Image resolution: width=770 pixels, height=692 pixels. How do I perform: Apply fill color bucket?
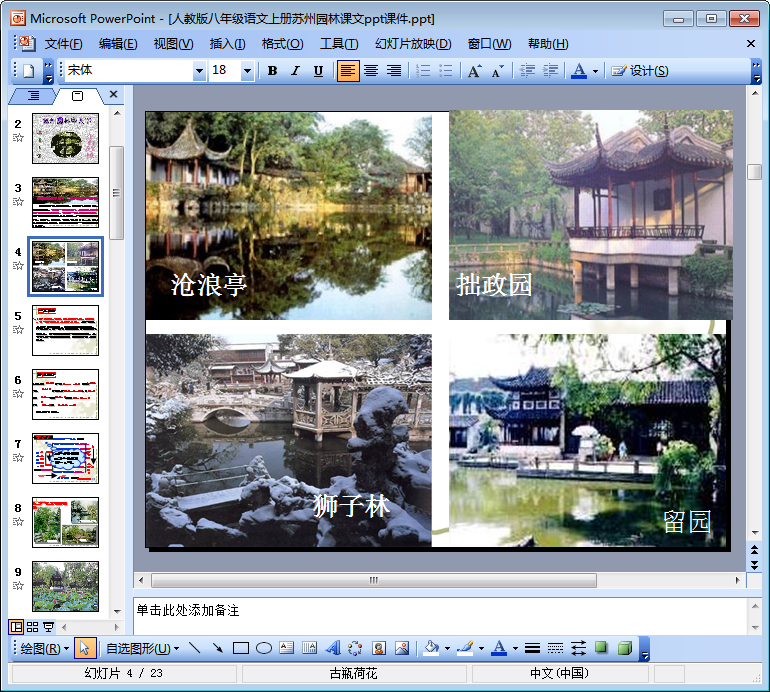coord(432,649)
